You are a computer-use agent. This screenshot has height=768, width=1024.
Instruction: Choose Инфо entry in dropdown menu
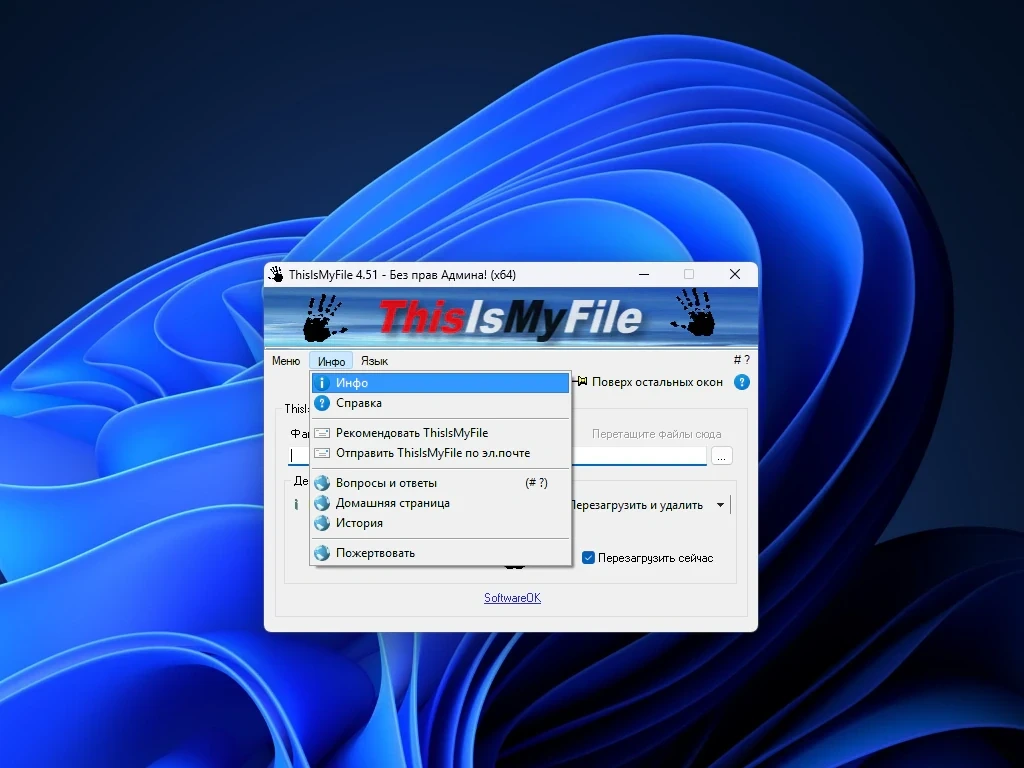440,383
